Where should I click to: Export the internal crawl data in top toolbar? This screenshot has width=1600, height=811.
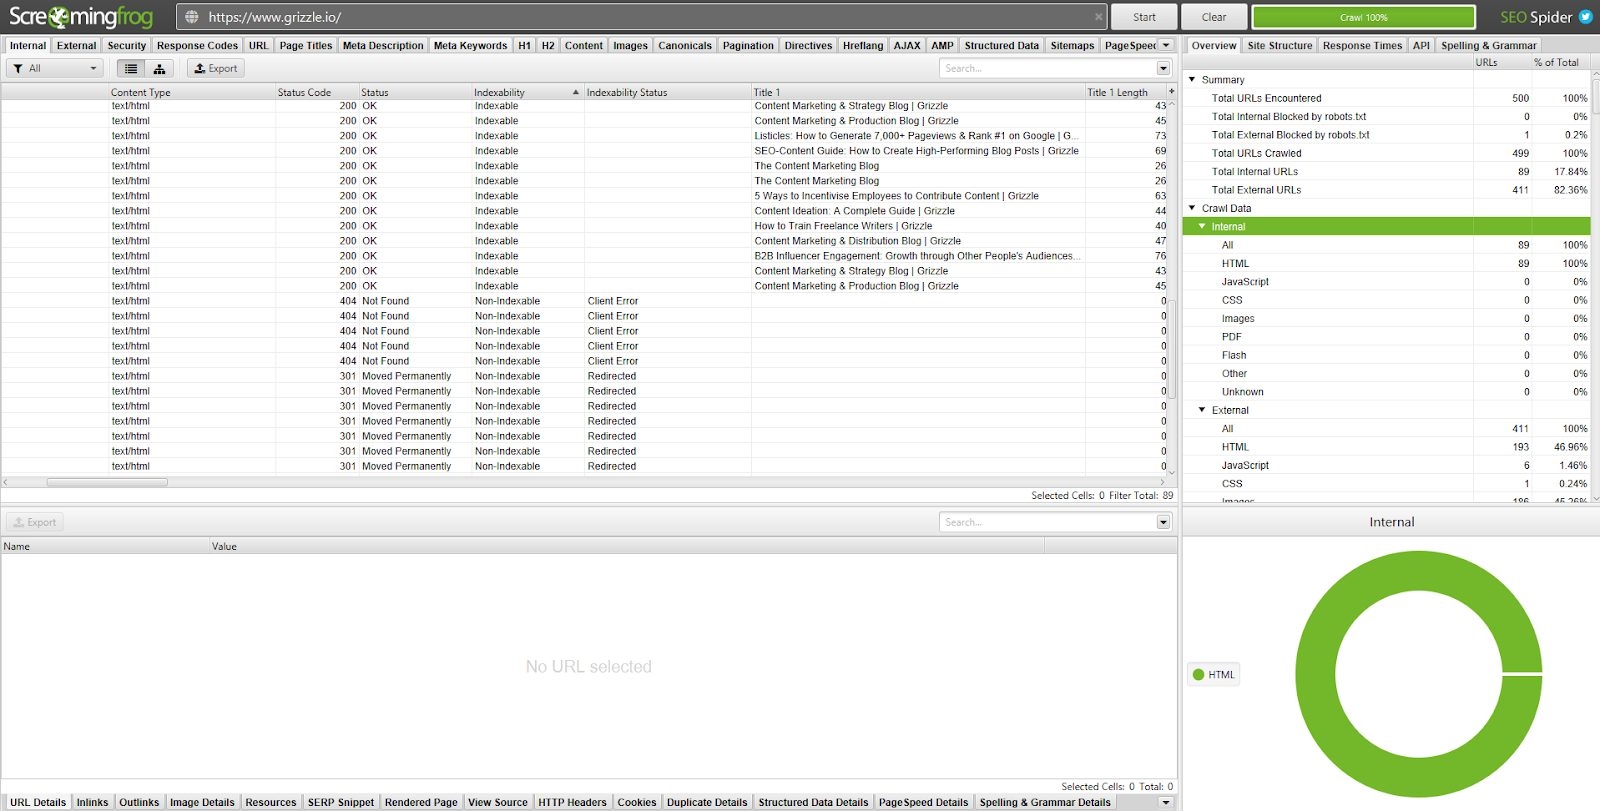(x=216, y=69)
